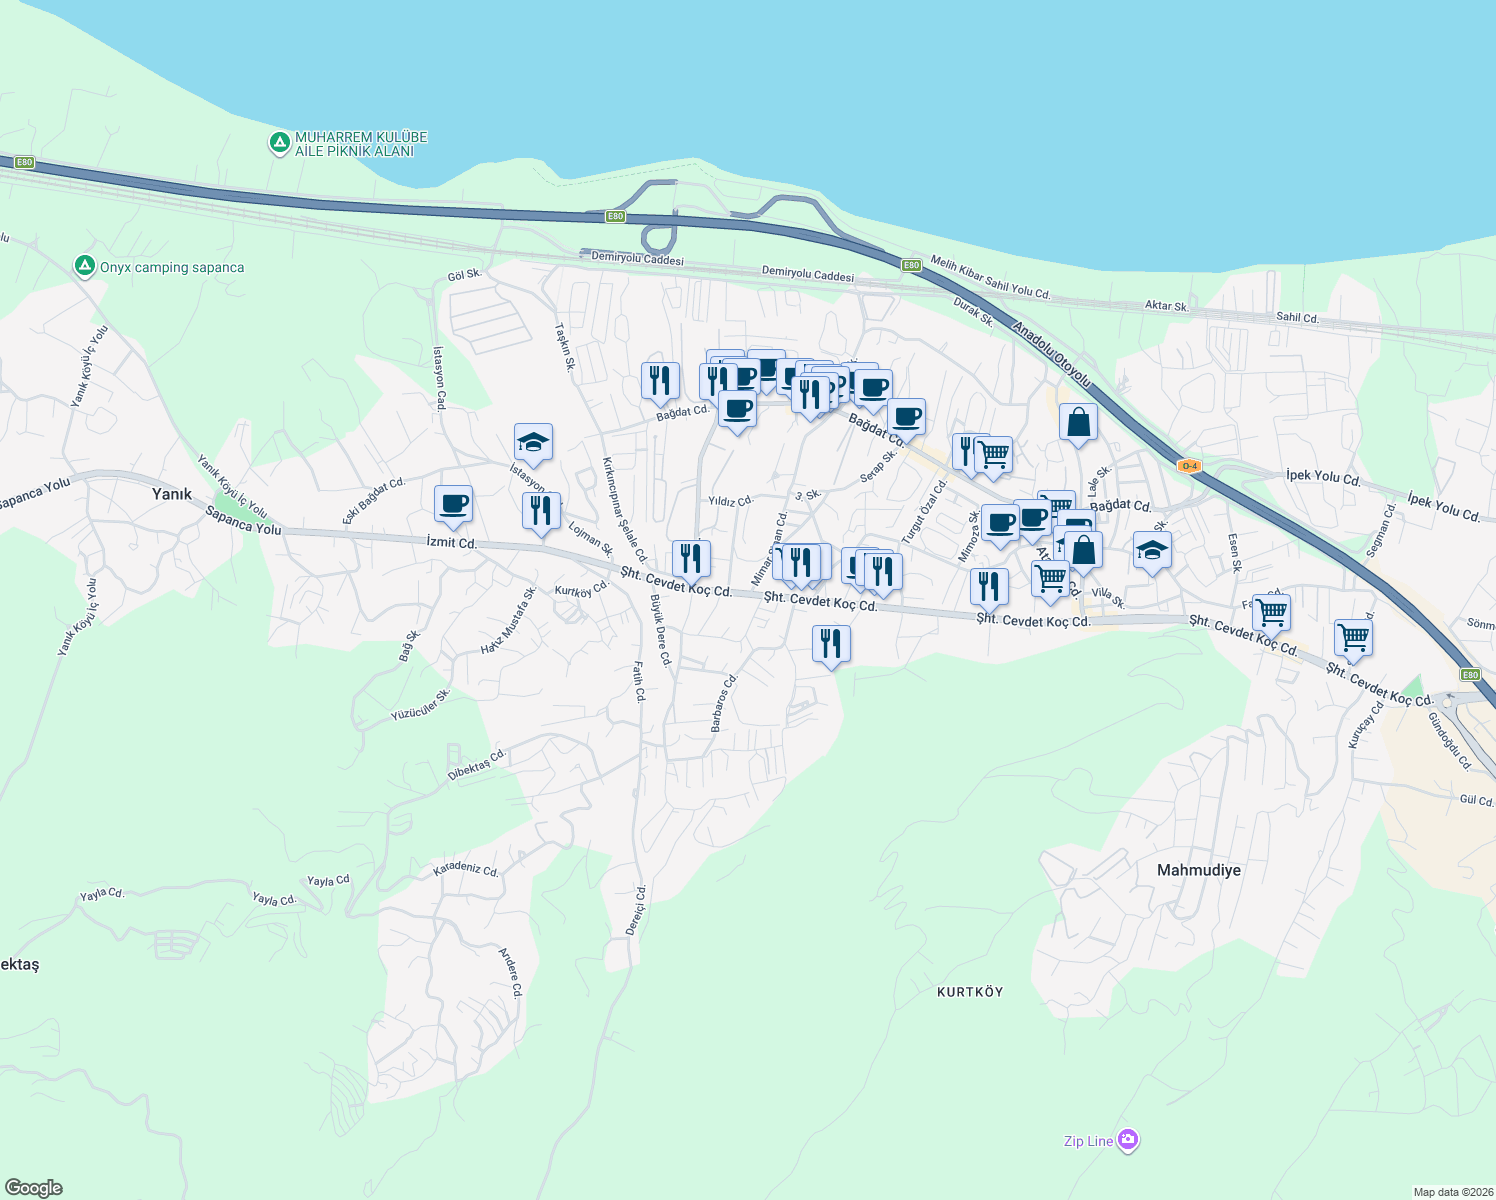The height and width of the screenshot is (1200, 1496).
Task: Select the Mahmudiye neighborhood label
Action: click(1198, 871)
